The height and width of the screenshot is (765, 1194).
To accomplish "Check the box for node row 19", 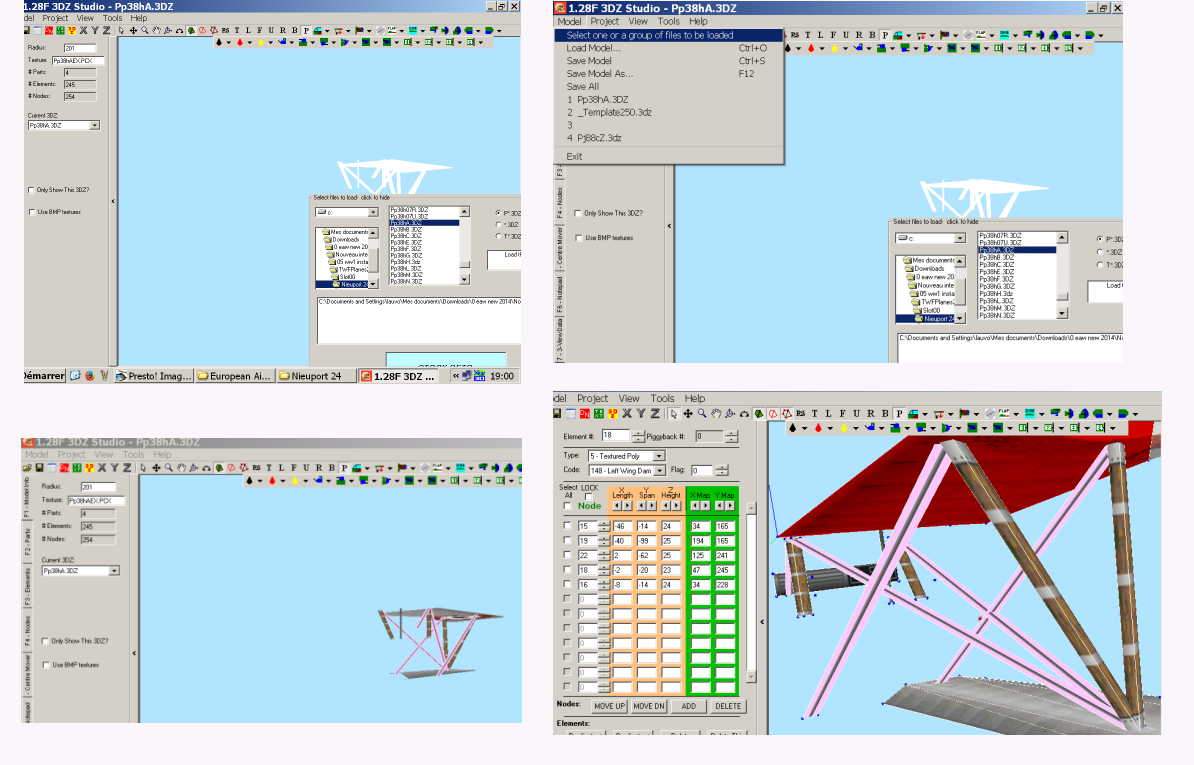I will pos(567,540).
